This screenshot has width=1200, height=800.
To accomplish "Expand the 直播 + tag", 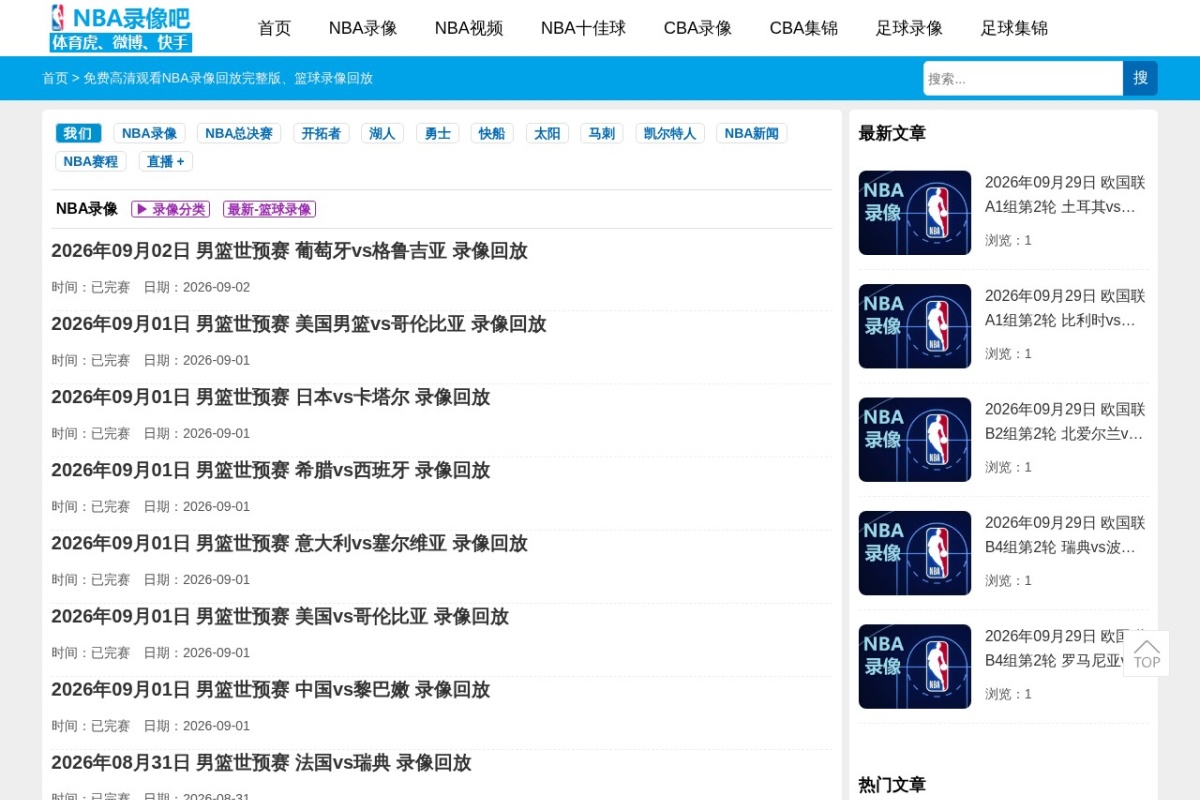I will point(166,161).
